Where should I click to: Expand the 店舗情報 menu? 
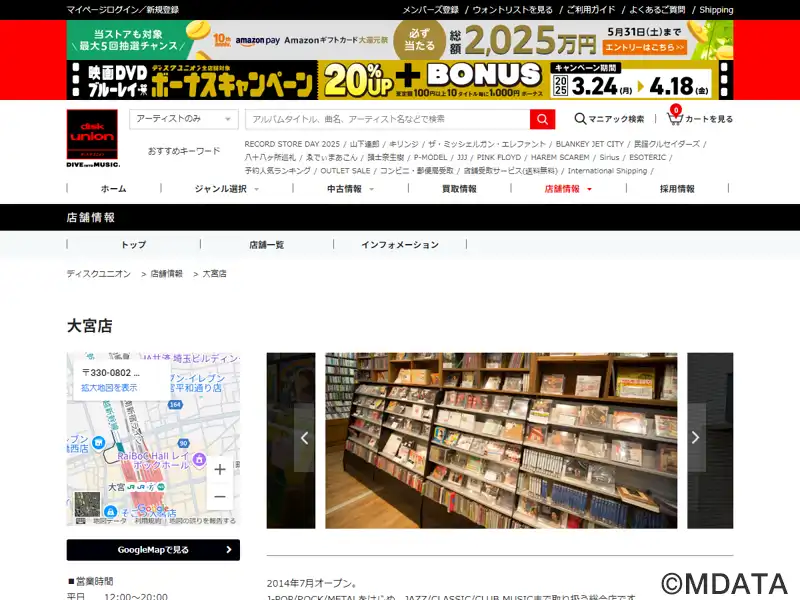568,189
